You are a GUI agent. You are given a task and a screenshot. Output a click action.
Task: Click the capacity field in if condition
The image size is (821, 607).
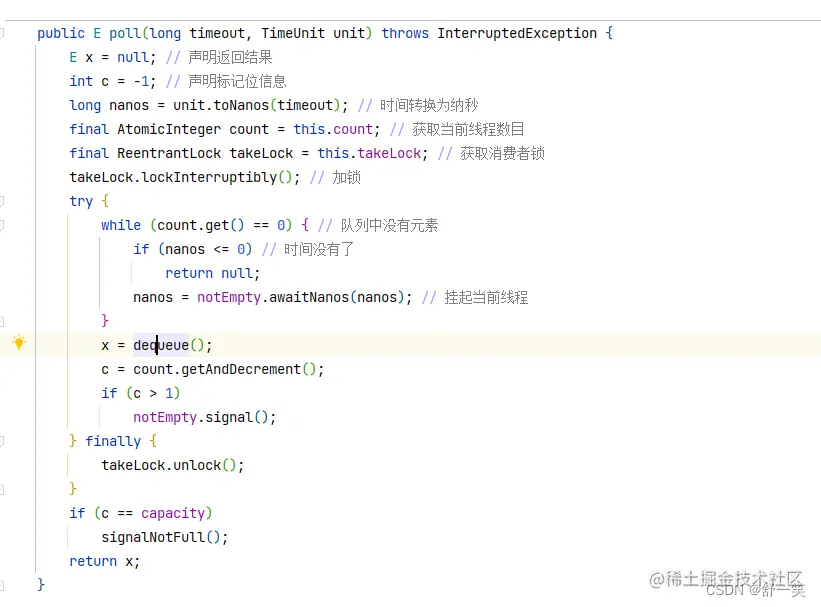click(x=172, y=513)
